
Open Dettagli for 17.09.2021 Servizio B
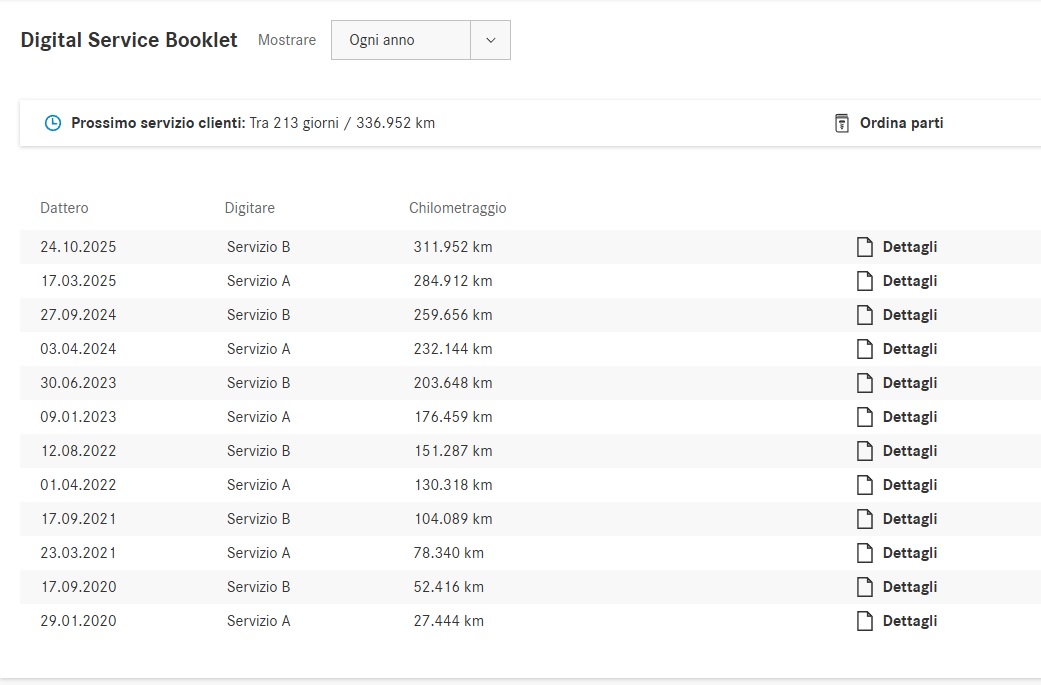tap(909, 519)
